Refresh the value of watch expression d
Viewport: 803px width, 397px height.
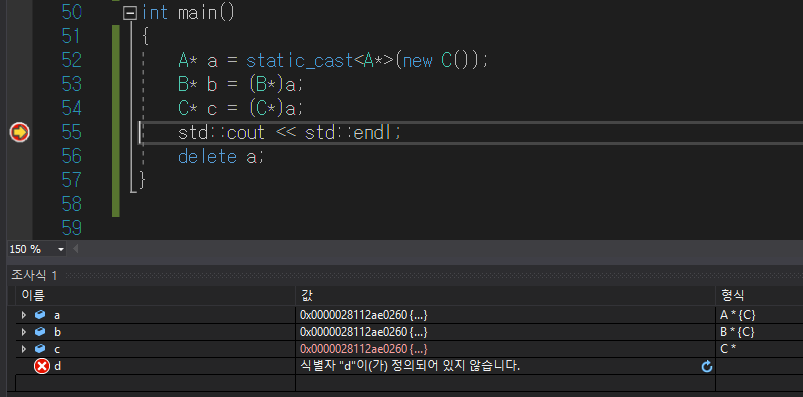click(707, 366)
